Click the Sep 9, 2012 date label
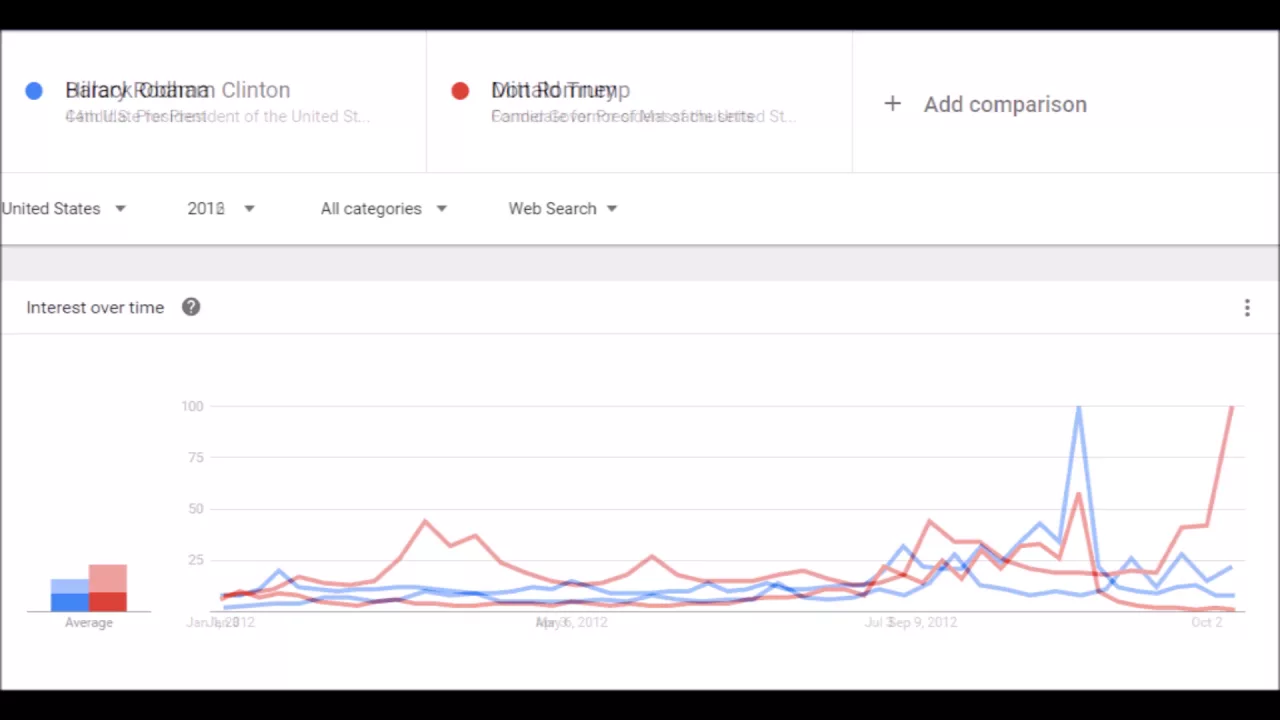Viewport: 1280px width, 720px height. 922,622
